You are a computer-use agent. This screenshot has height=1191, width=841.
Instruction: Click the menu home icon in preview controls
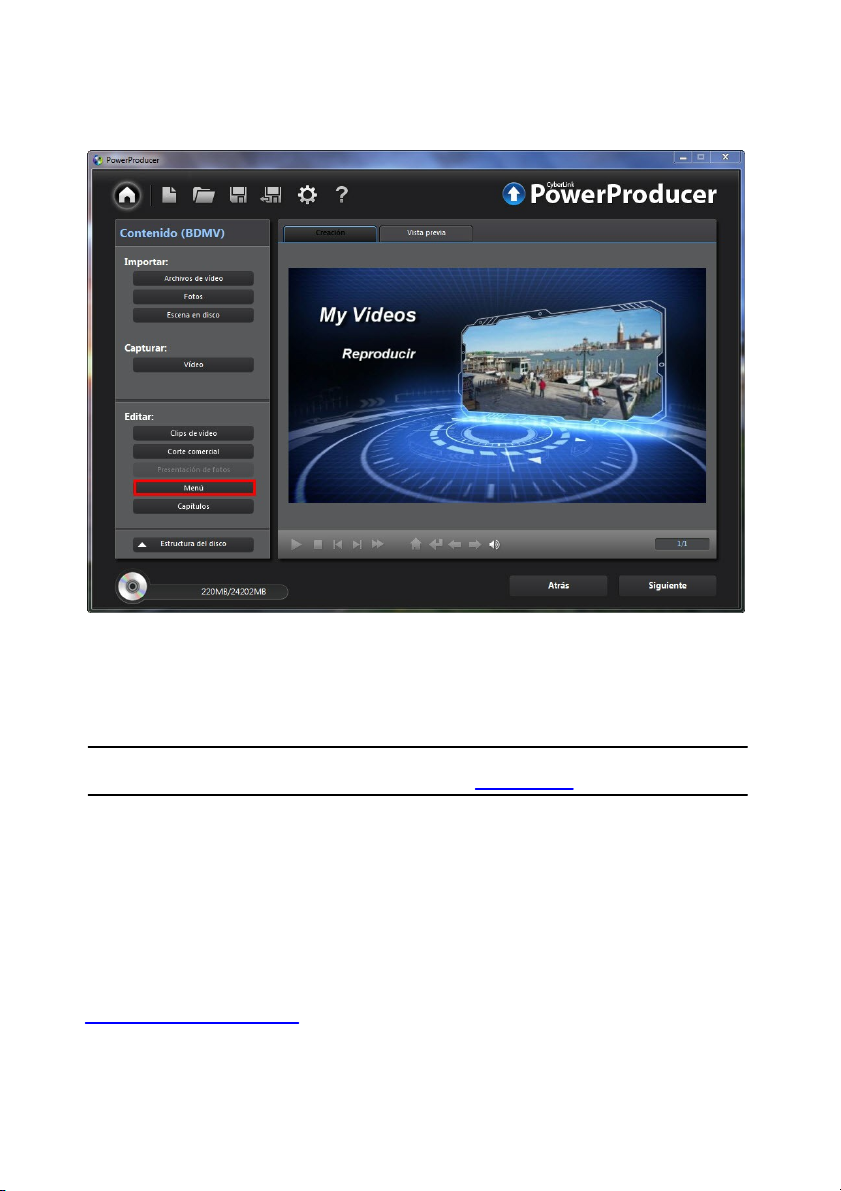point(415,545)
